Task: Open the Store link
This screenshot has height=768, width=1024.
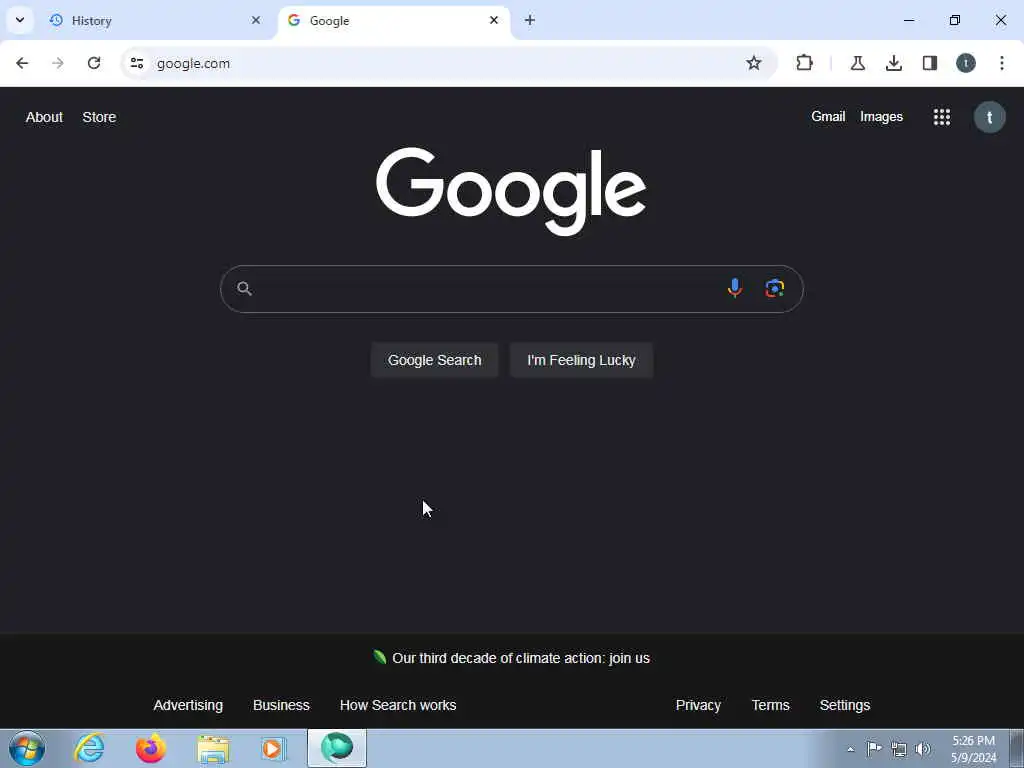Action: (99, 117)
